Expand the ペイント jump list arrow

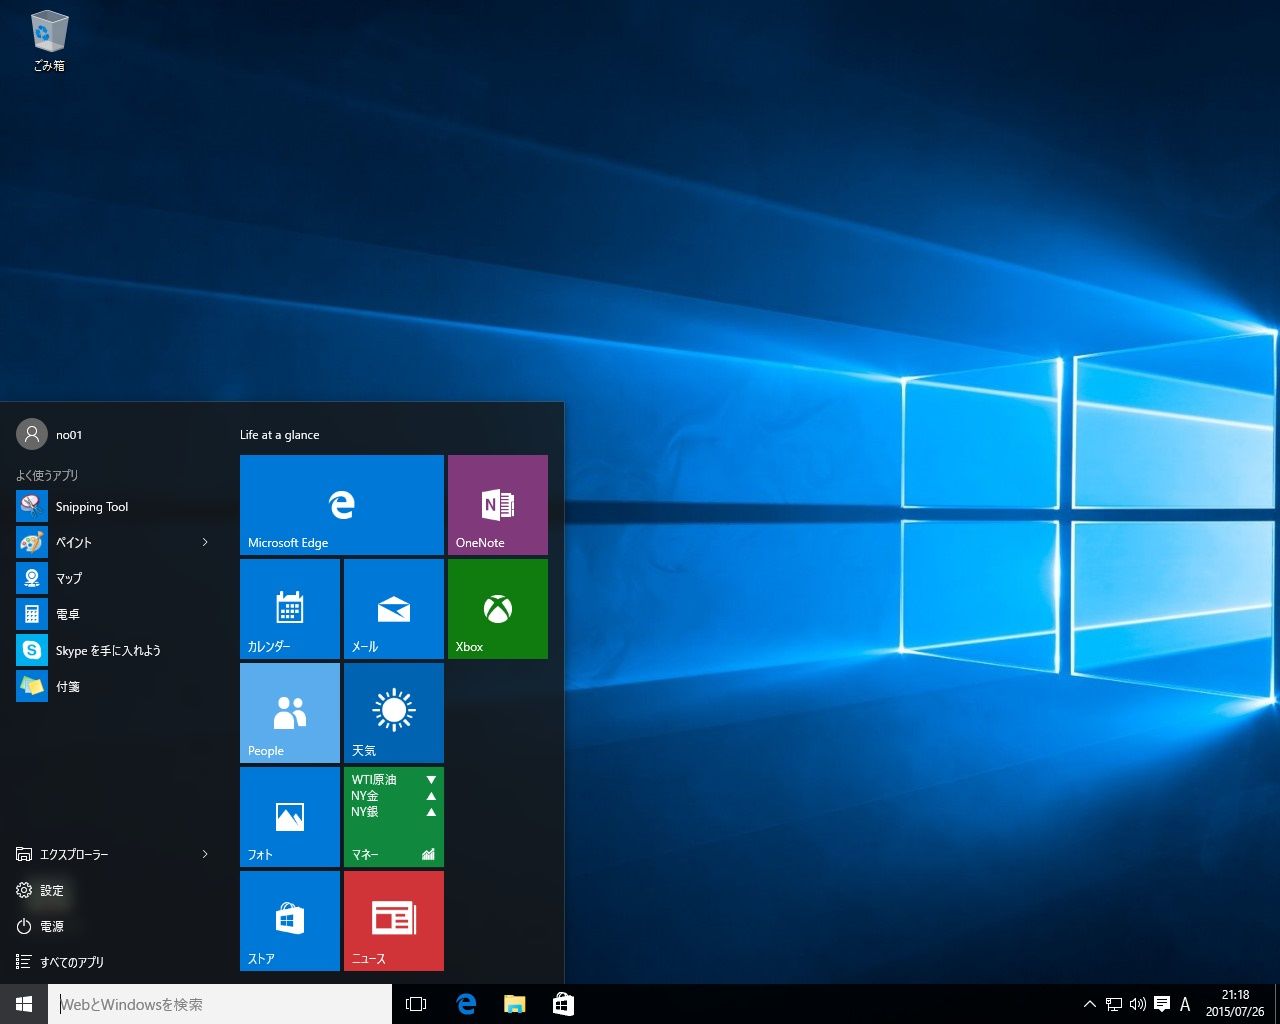tap(205, 542)
